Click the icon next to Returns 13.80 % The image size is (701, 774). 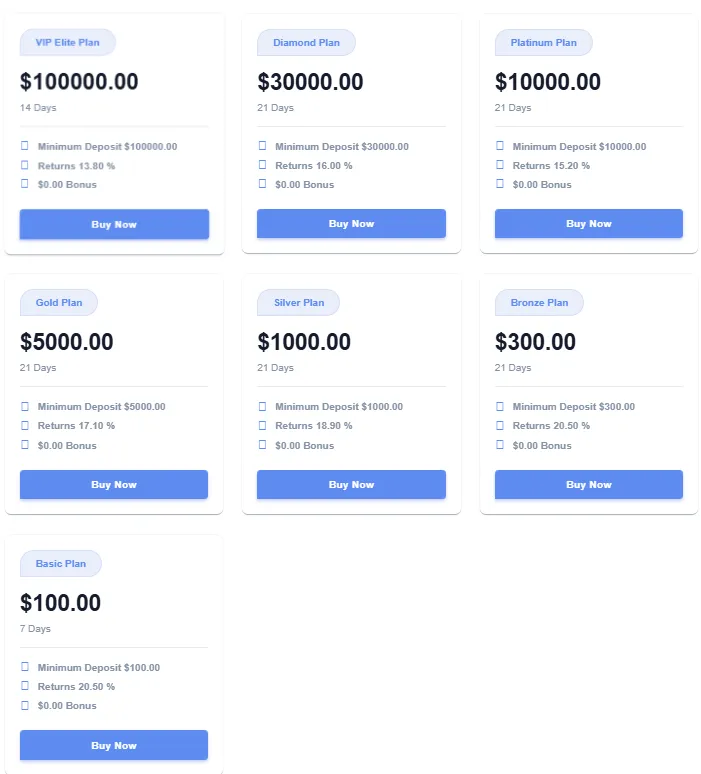point(25,165)
